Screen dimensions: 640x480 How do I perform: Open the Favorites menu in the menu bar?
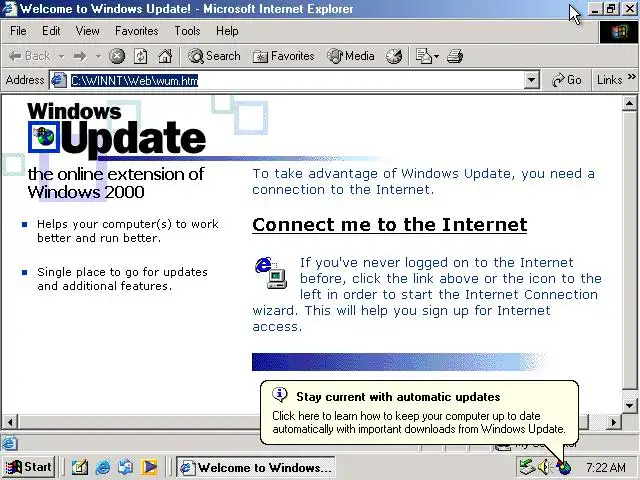tap(136, 31)
